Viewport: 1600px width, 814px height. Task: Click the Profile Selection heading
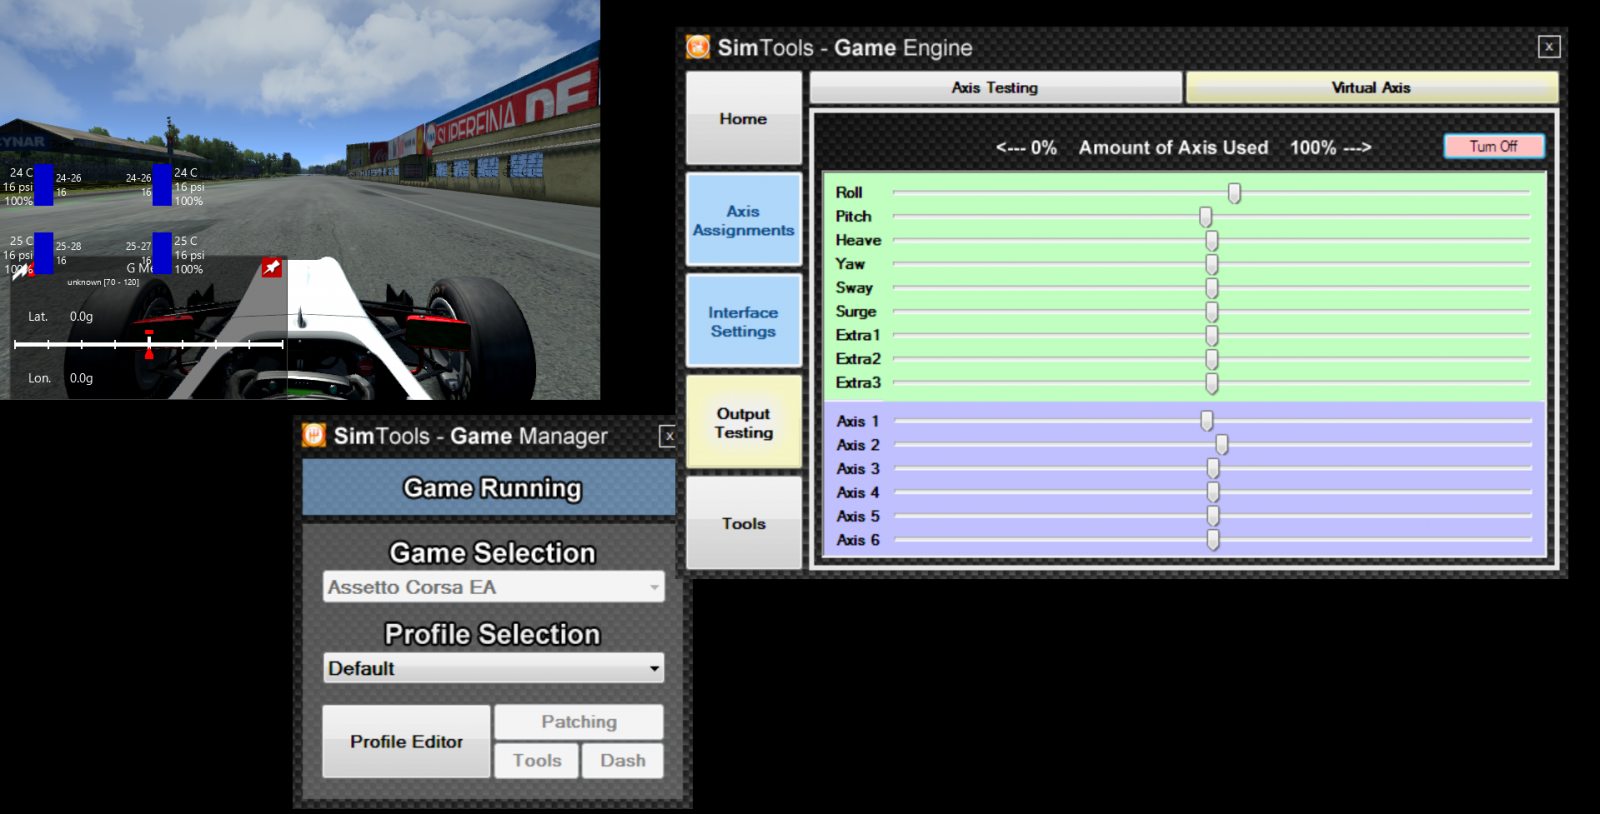[492, 634]
